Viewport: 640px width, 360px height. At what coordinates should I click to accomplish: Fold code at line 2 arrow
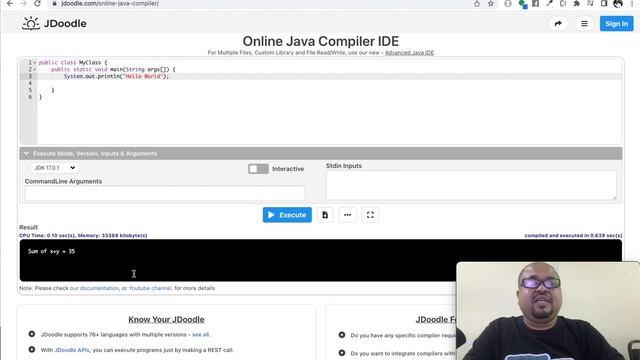click(x=34, y=69)
